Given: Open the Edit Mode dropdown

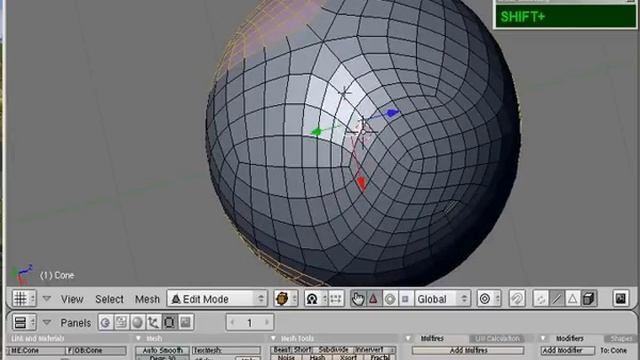Looking at the screenshot, I should (x=217, y=299).
